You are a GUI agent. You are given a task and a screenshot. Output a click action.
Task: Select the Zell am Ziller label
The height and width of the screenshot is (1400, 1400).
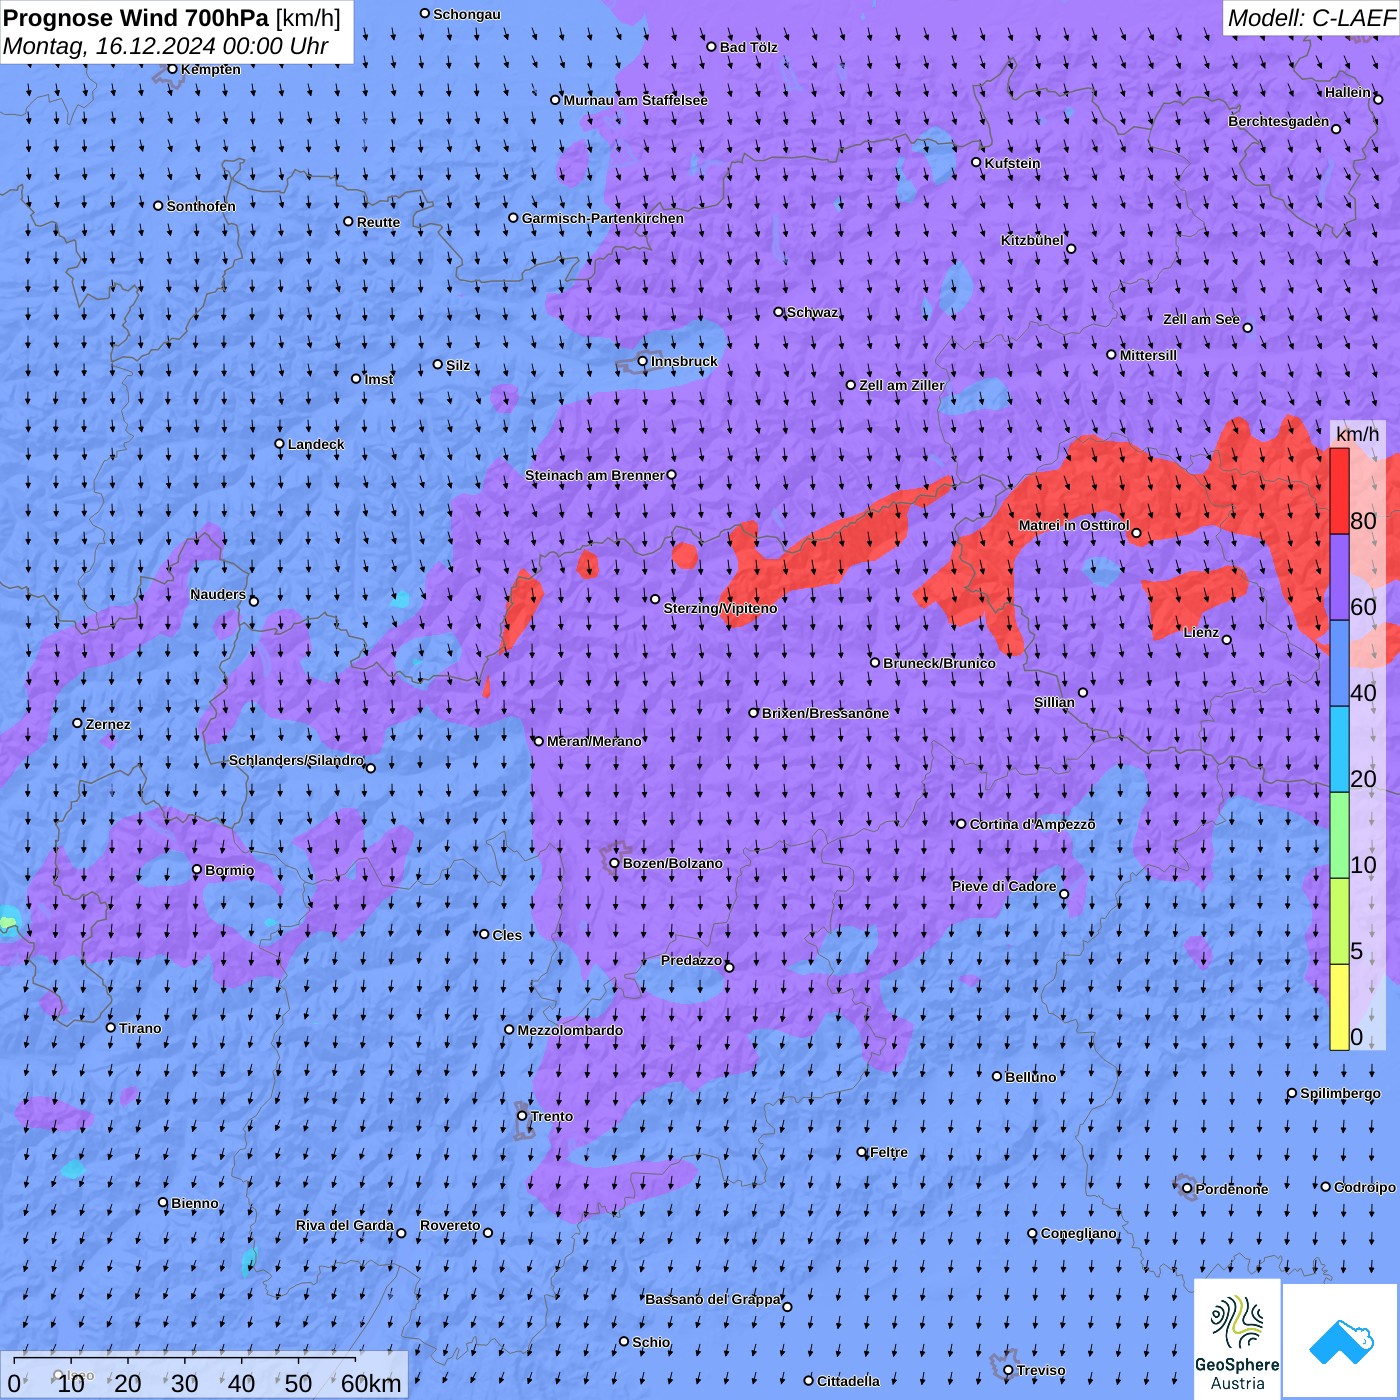(x=901, y=385)
